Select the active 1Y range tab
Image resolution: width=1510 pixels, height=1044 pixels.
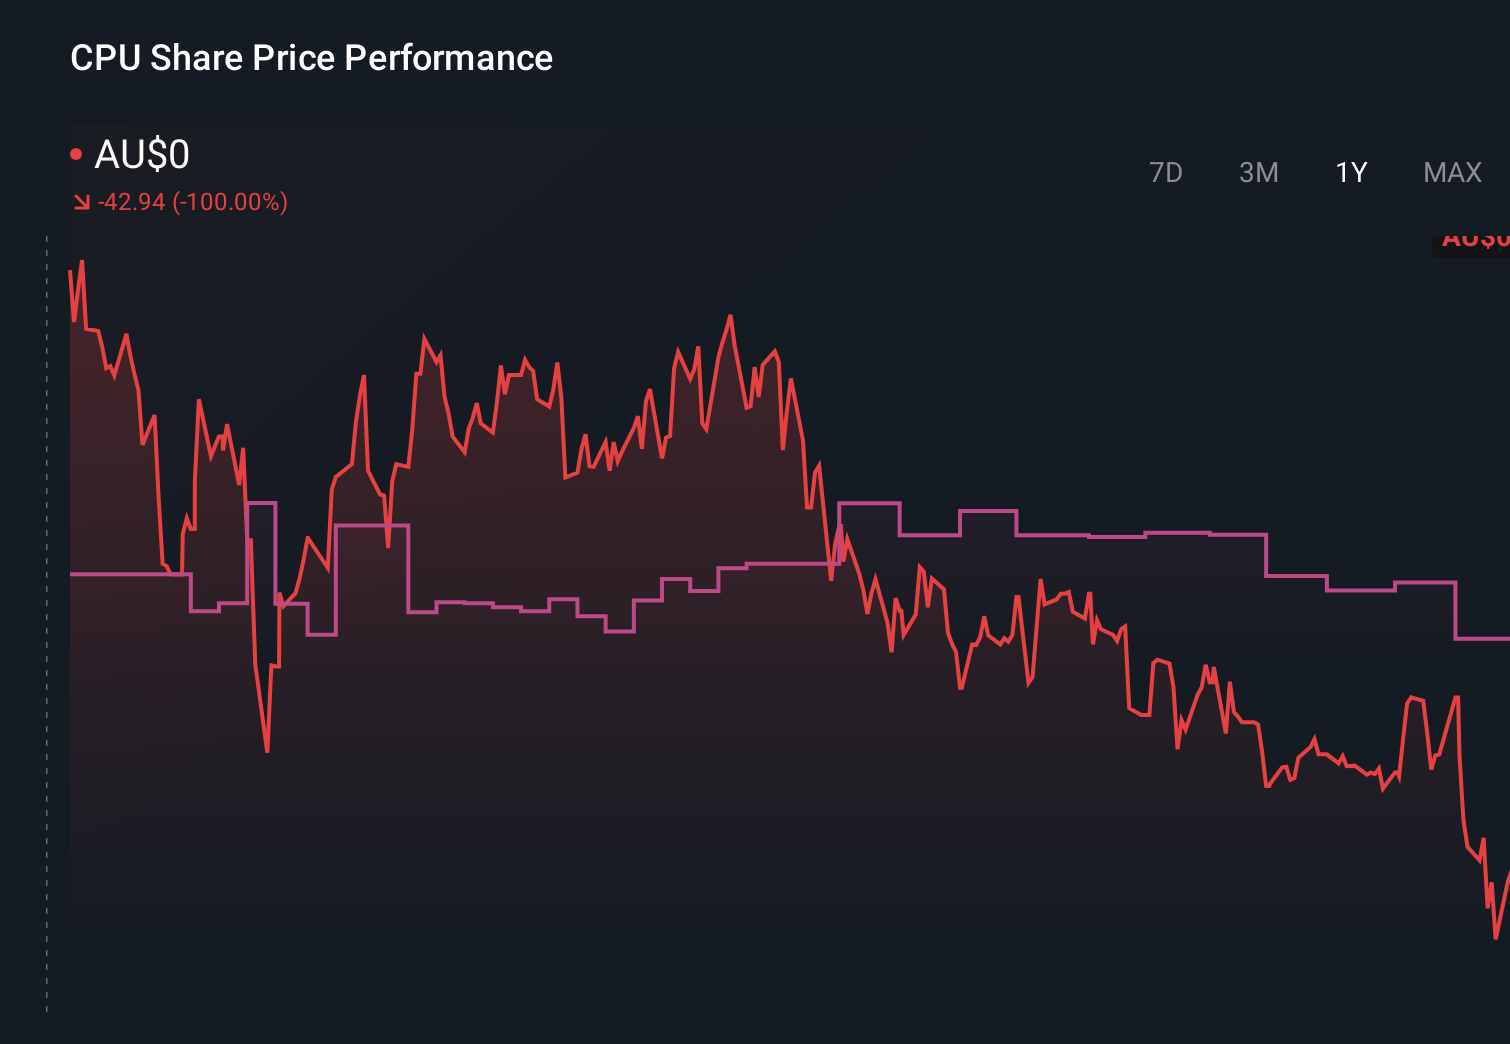coord(1351,173)
